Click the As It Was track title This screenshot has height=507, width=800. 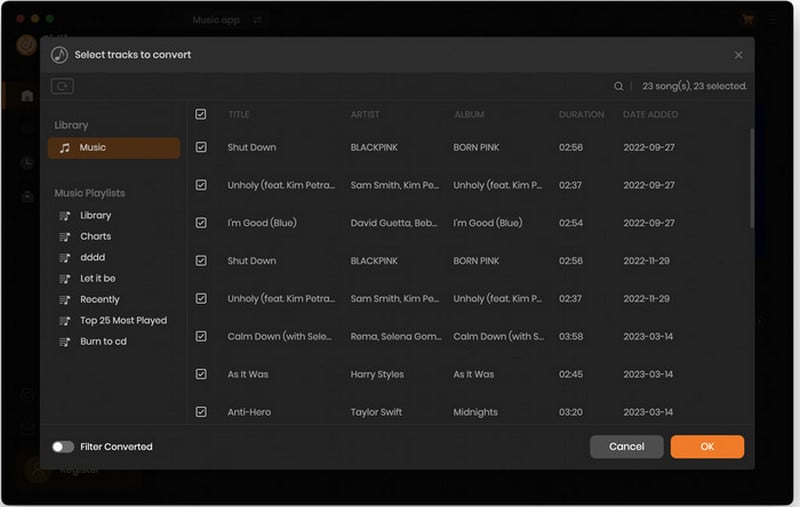[x=247, y=374]
